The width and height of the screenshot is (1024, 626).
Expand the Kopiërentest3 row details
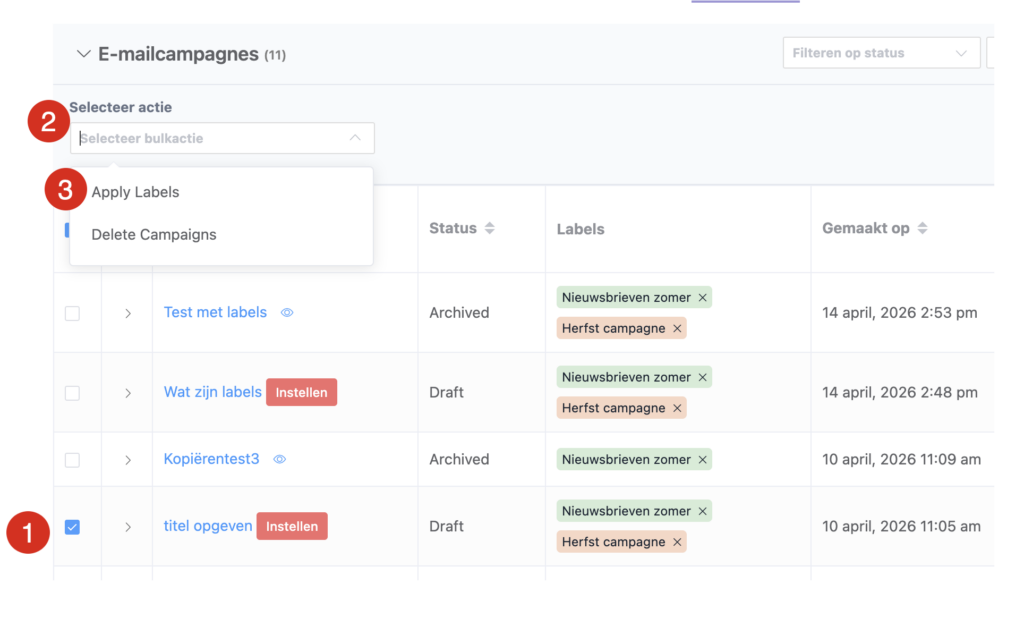pyautogui.click(x=128, y=460)
